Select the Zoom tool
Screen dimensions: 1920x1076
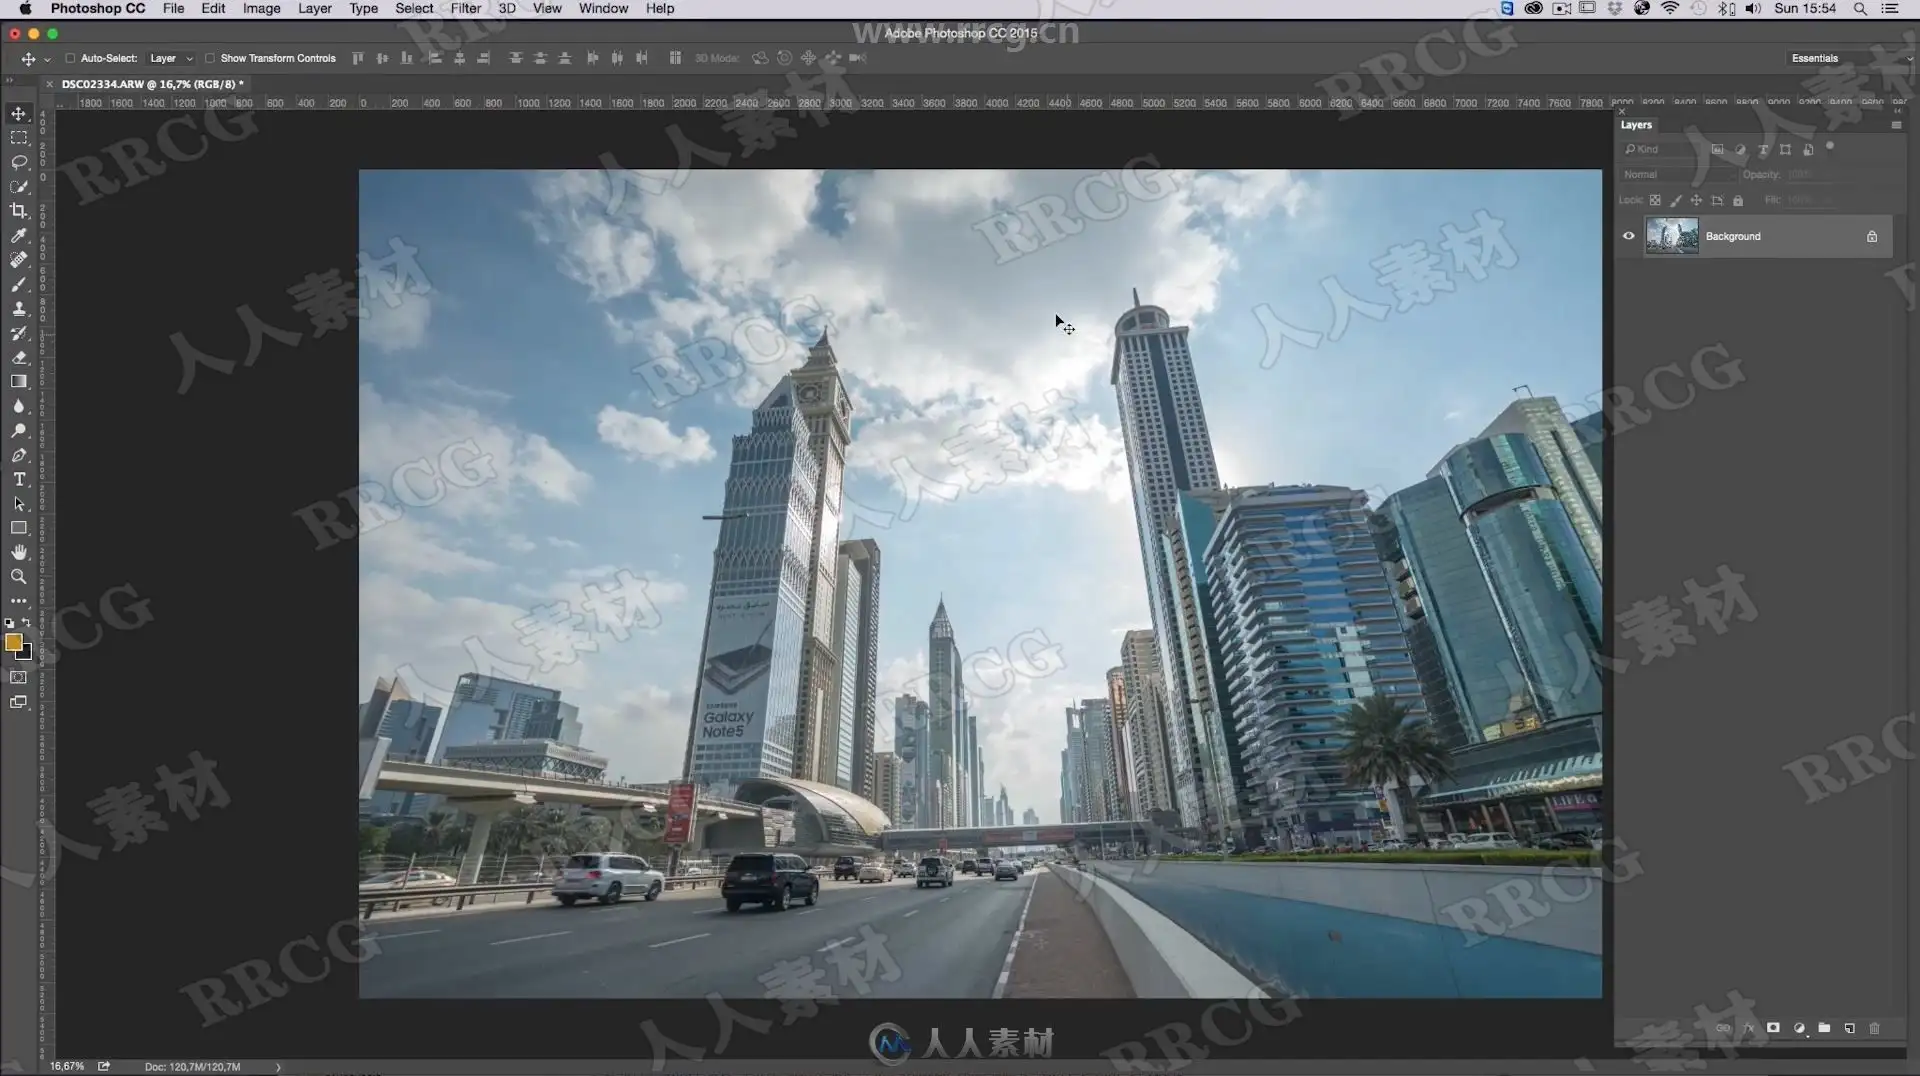pos(18,577)
